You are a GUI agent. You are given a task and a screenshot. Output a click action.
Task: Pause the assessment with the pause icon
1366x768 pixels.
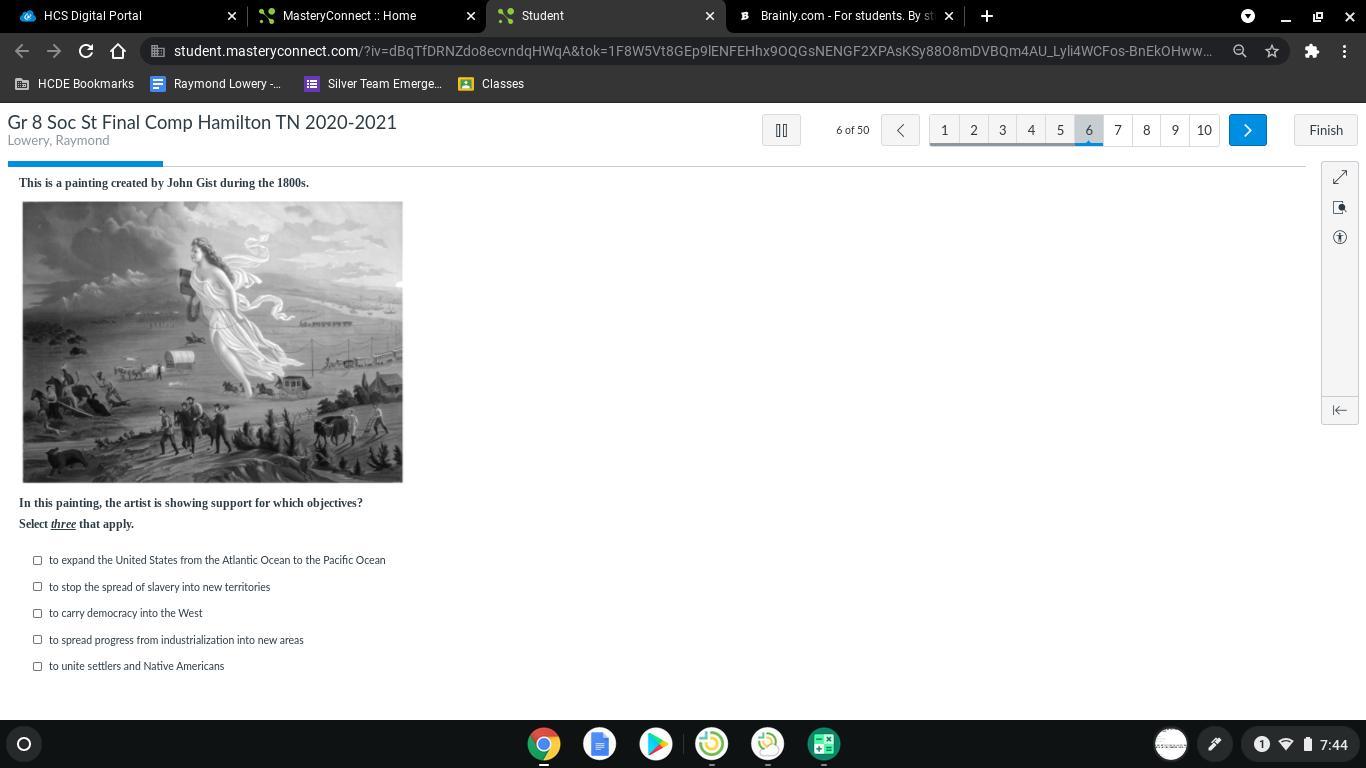click(x=781, y=130)
